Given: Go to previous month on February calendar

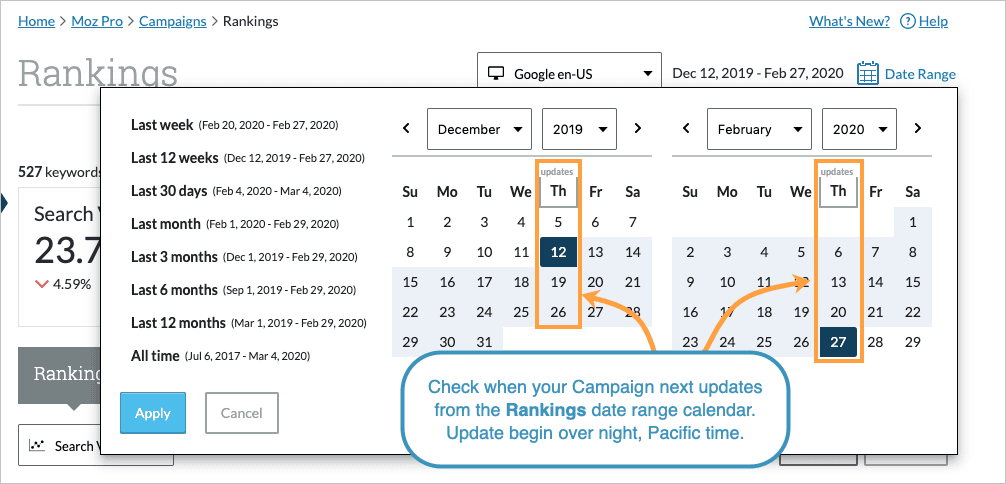Looking at the screenshot, I should pos(686,129).
